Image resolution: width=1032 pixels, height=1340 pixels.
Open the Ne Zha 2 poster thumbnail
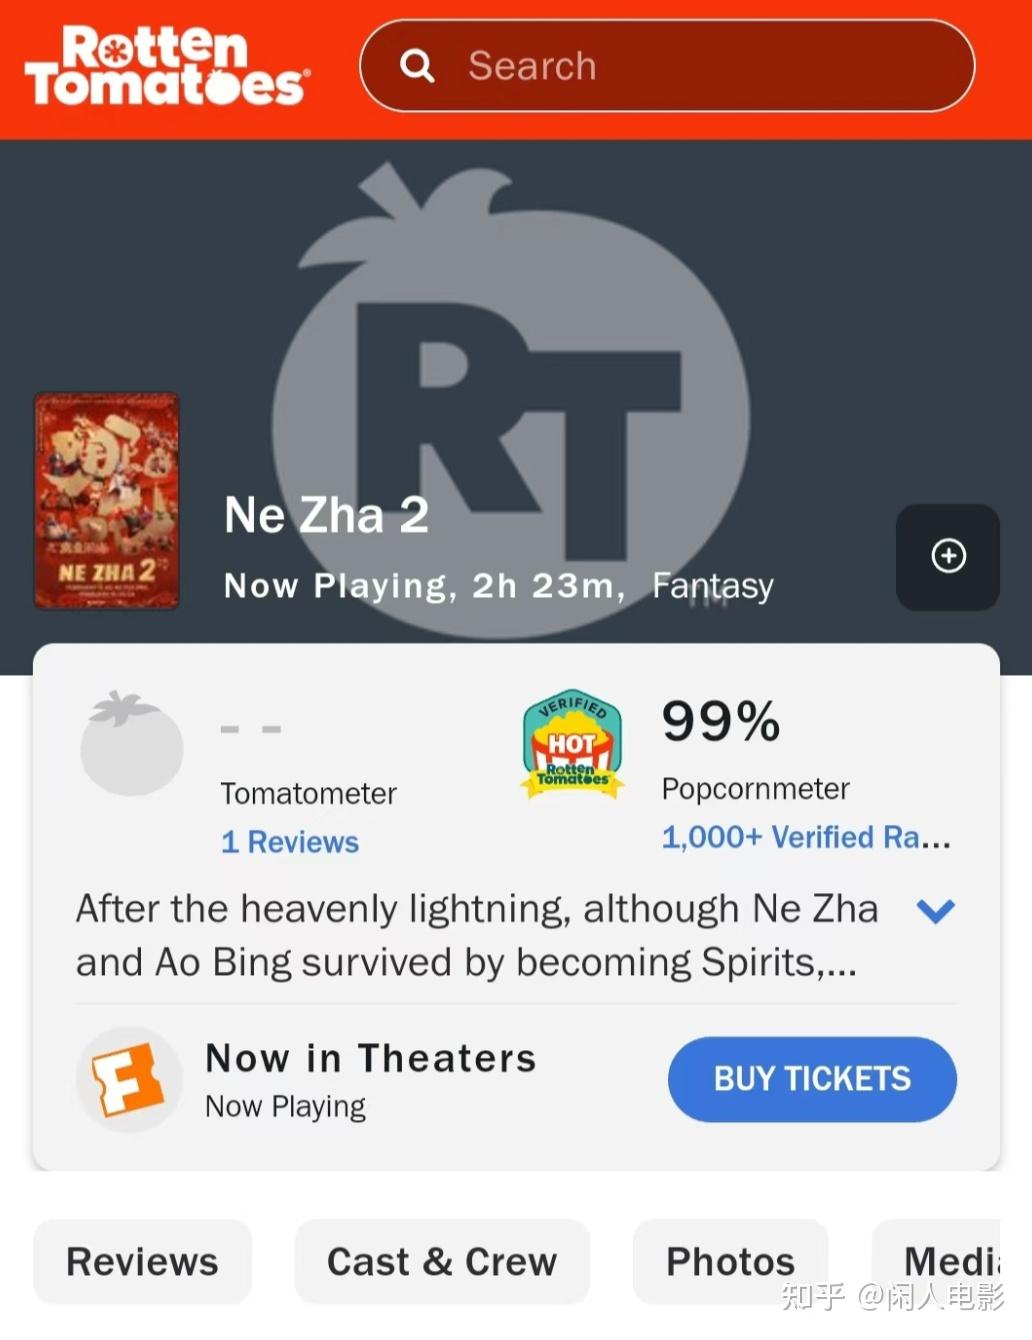(107, 500)
